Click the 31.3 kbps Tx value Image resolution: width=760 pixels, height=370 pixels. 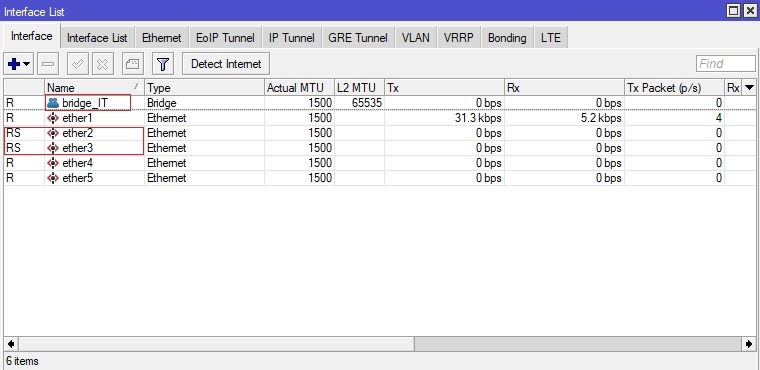[478, 118]
